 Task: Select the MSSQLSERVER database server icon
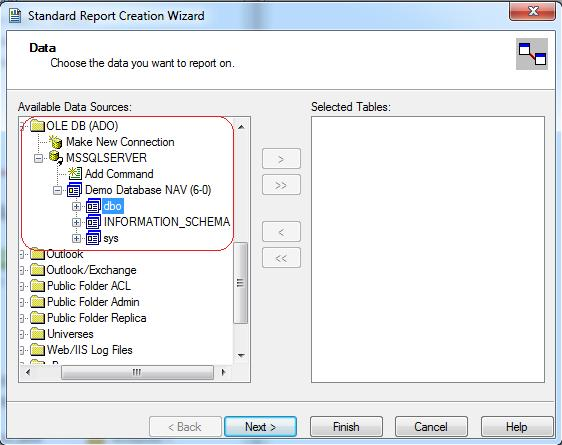tap(56, 158)
